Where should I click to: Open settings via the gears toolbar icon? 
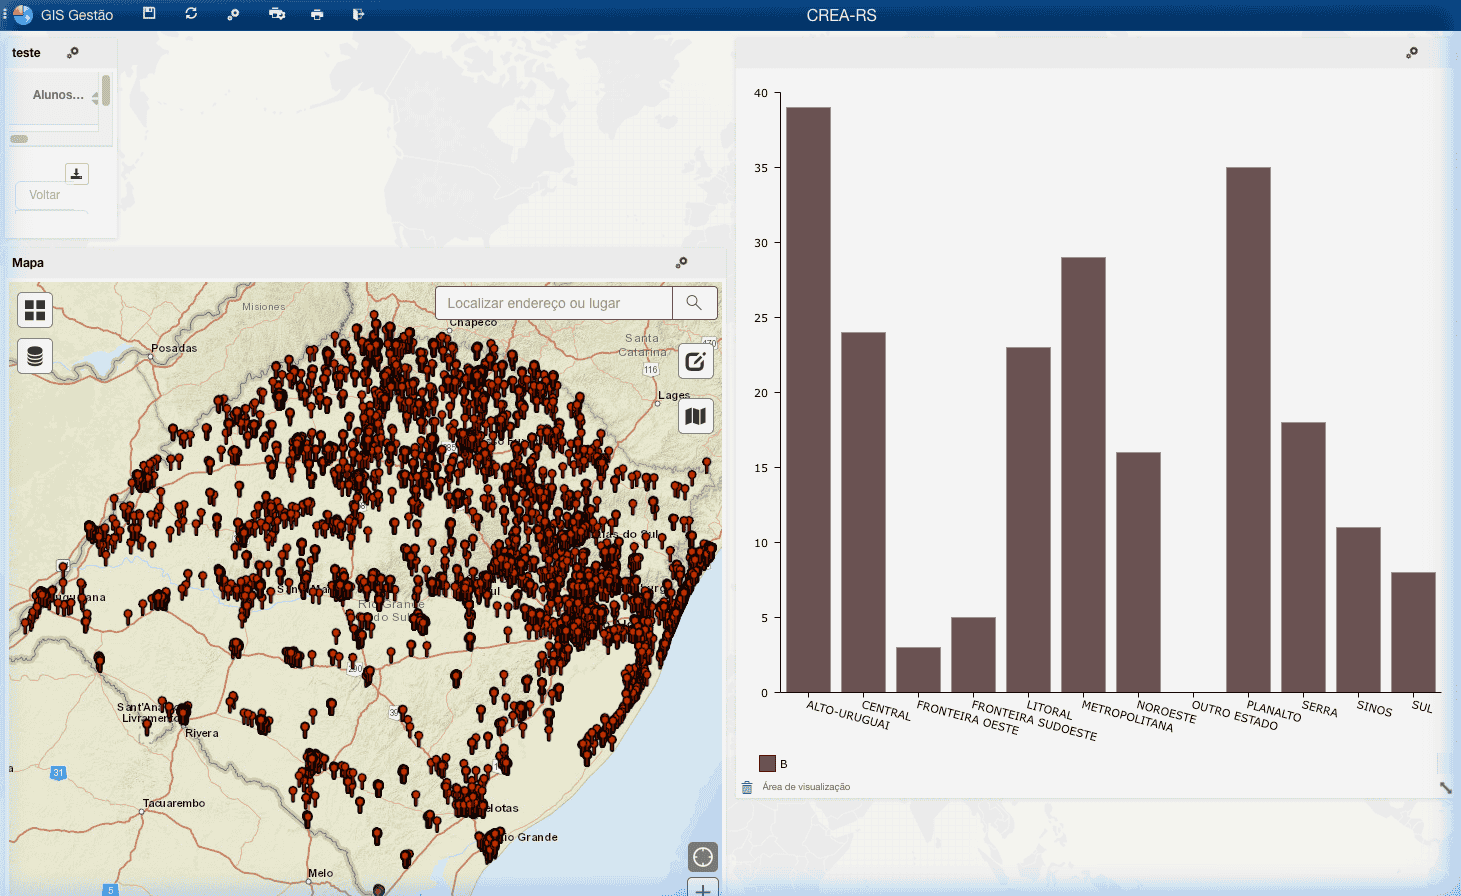coord(232,14)
